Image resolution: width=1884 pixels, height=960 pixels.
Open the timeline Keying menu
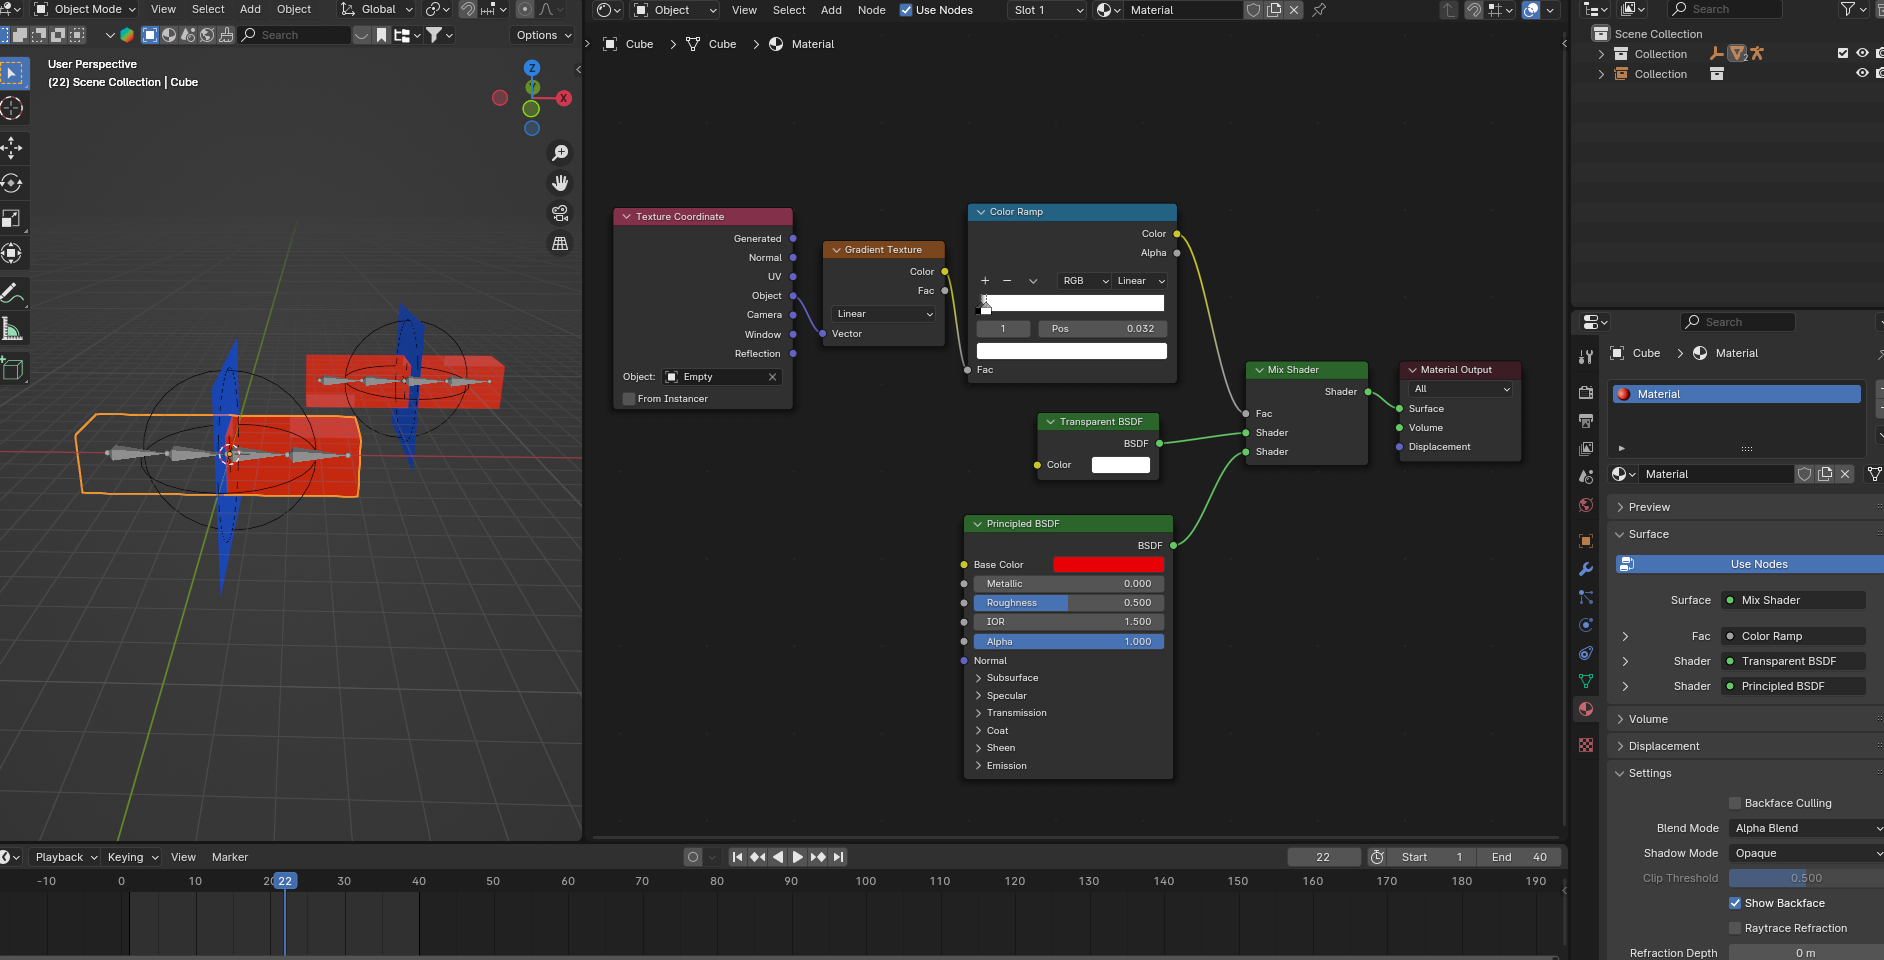pyautogui.click(x=132, y=857)
